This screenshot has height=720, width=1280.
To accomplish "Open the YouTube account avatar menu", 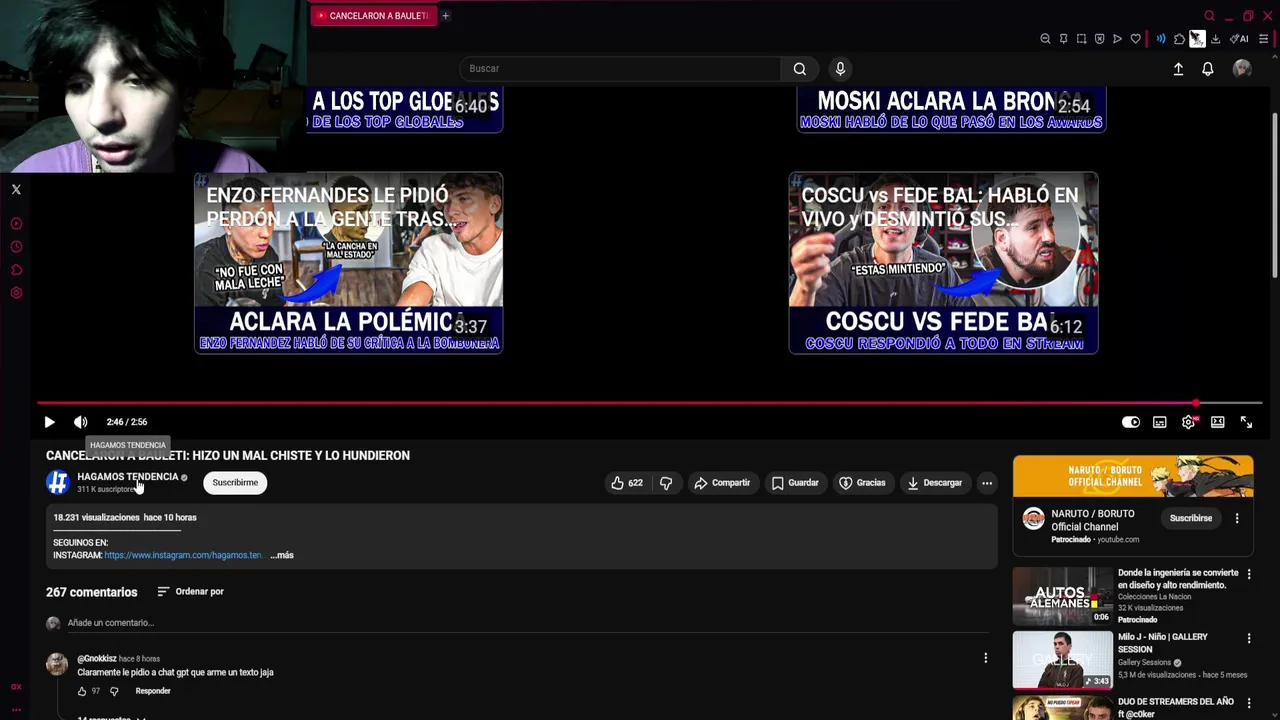I will pos(1242,68).
